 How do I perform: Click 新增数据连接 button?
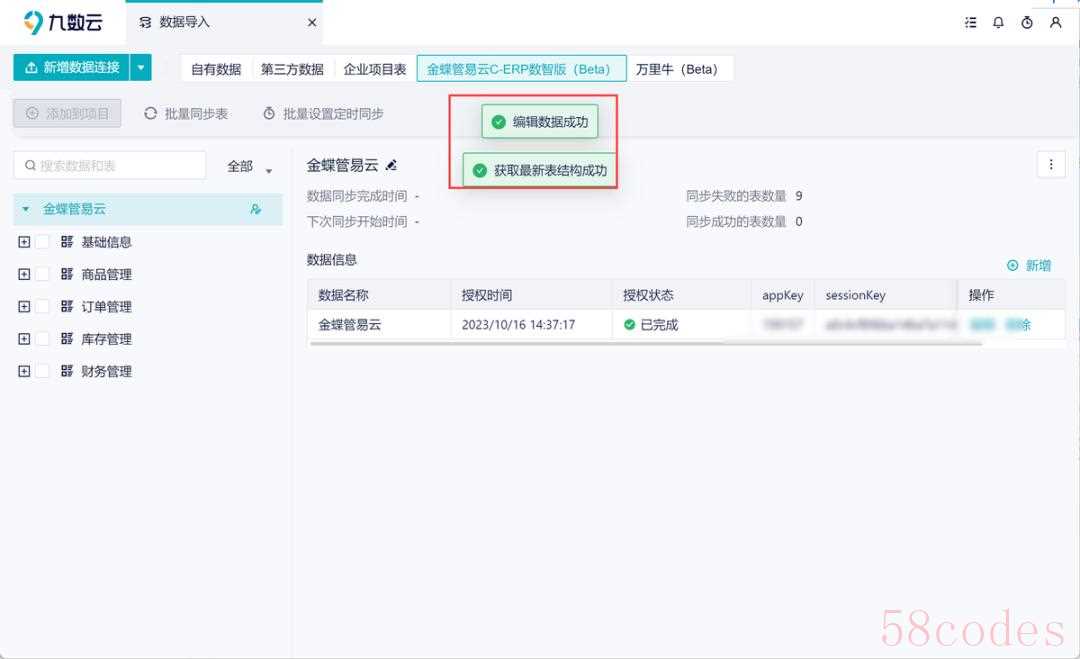(72, 67)
